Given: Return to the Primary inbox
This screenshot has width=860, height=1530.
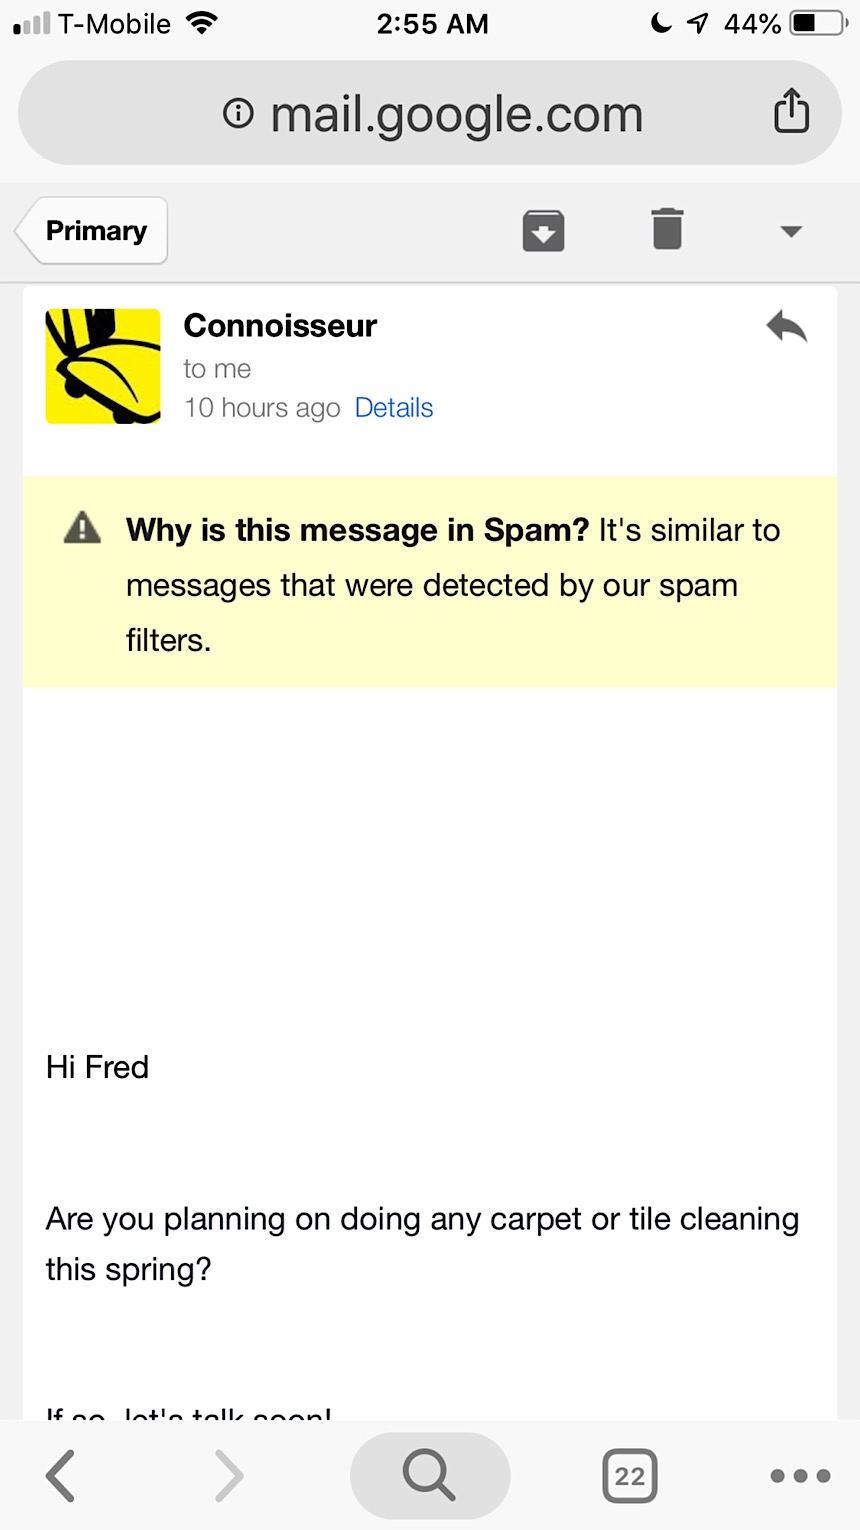Looking at the screenshot, I should pos(93,231).
